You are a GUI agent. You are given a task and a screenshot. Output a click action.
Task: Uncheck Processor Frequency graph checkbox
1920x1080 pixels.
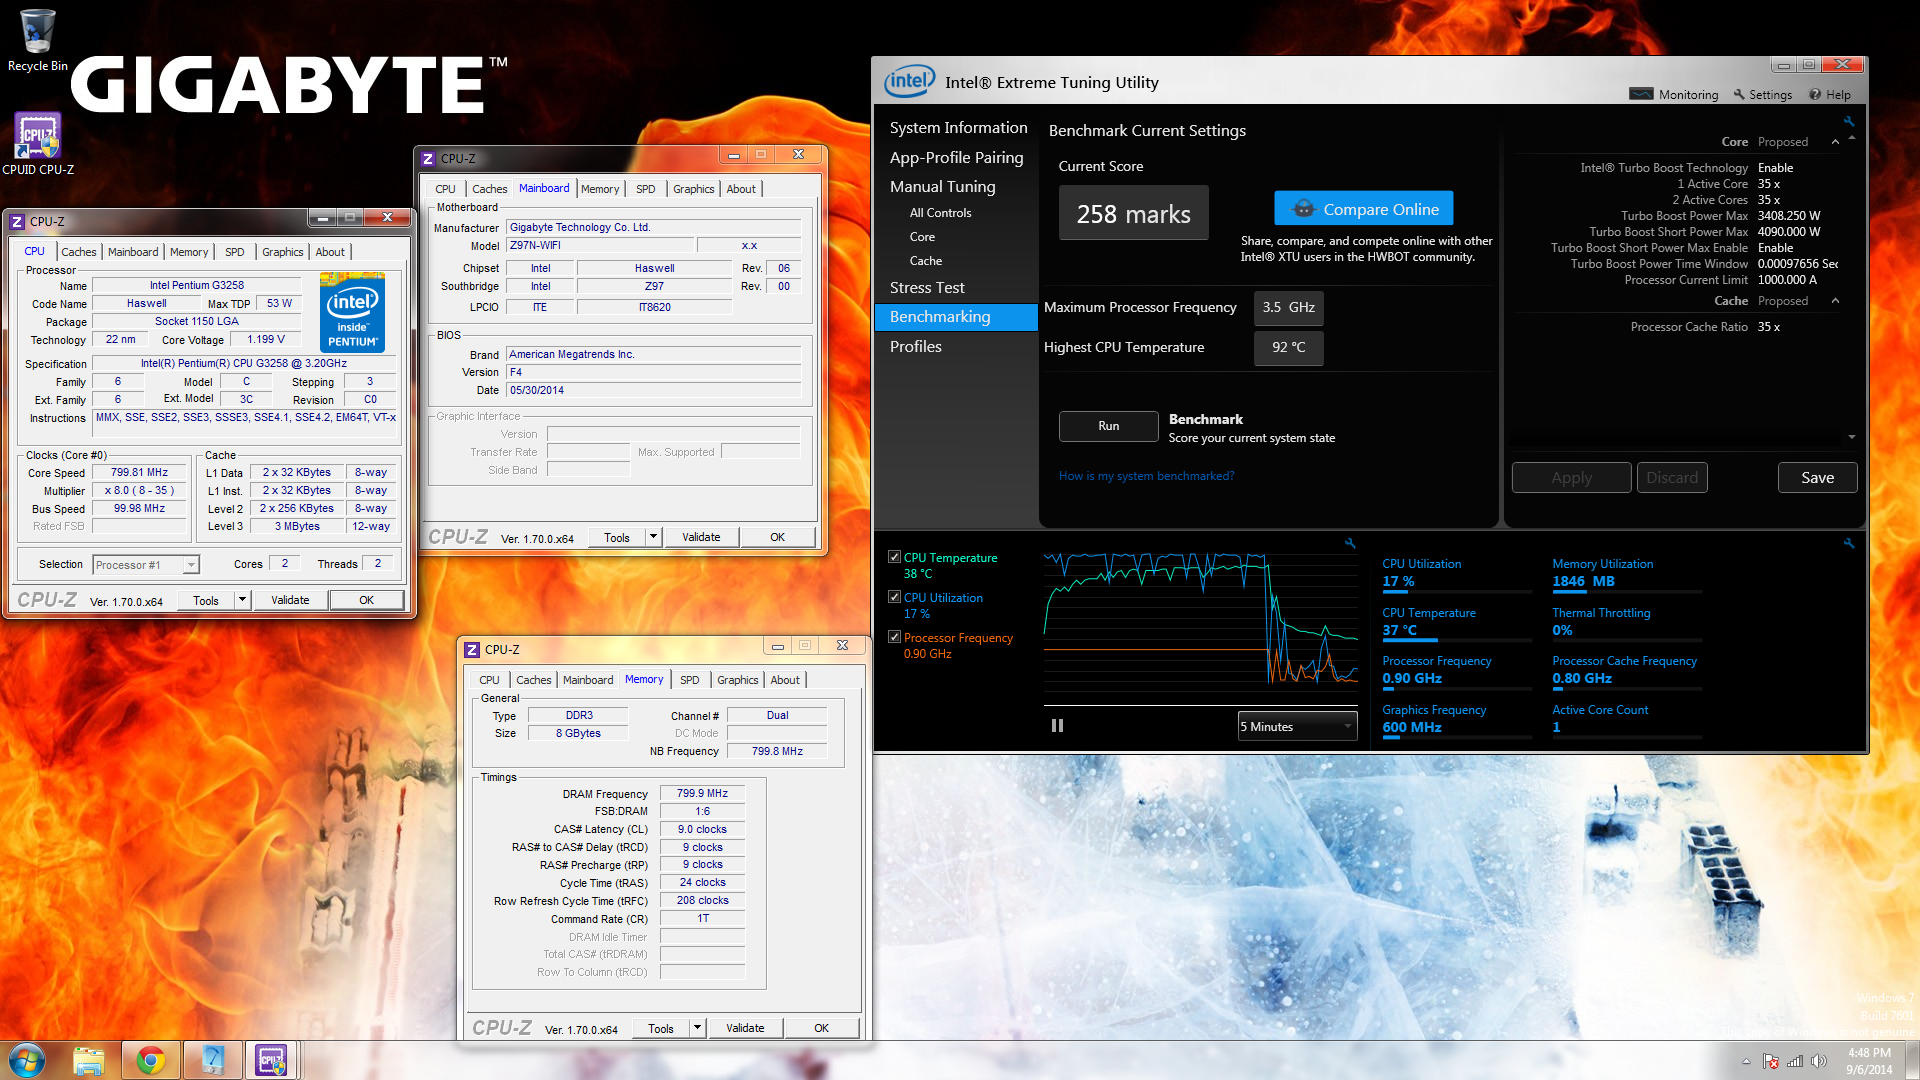point(894,637)
